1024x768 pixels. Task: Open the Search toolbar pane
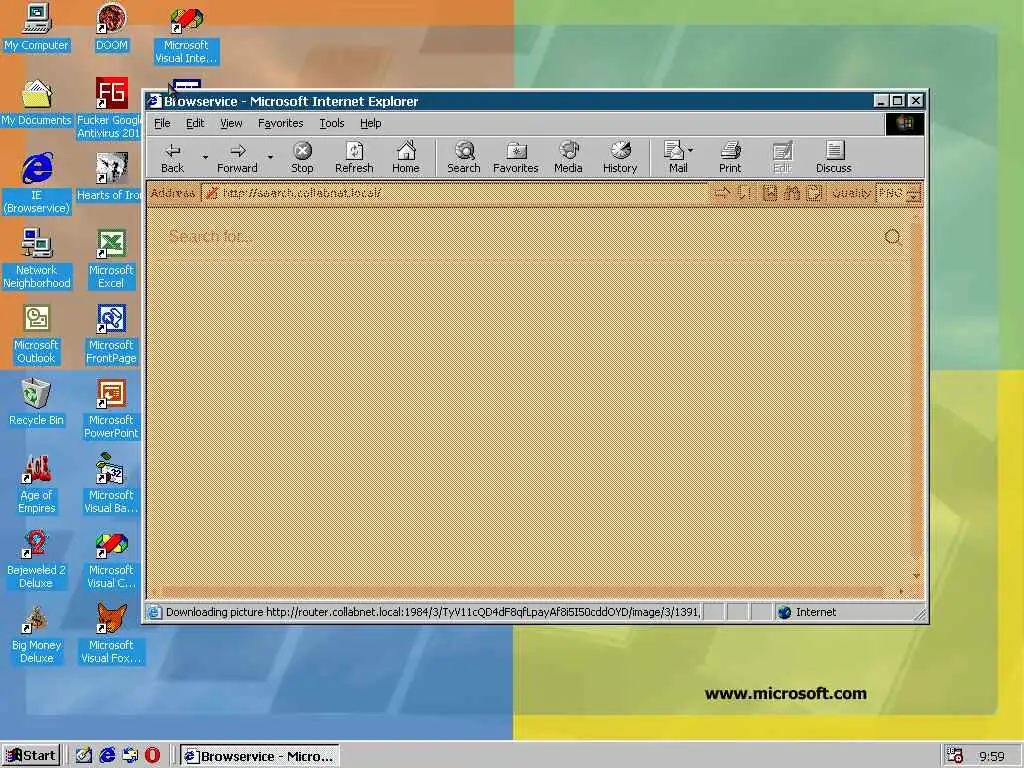pyautogui.click(x=464, y=158)
